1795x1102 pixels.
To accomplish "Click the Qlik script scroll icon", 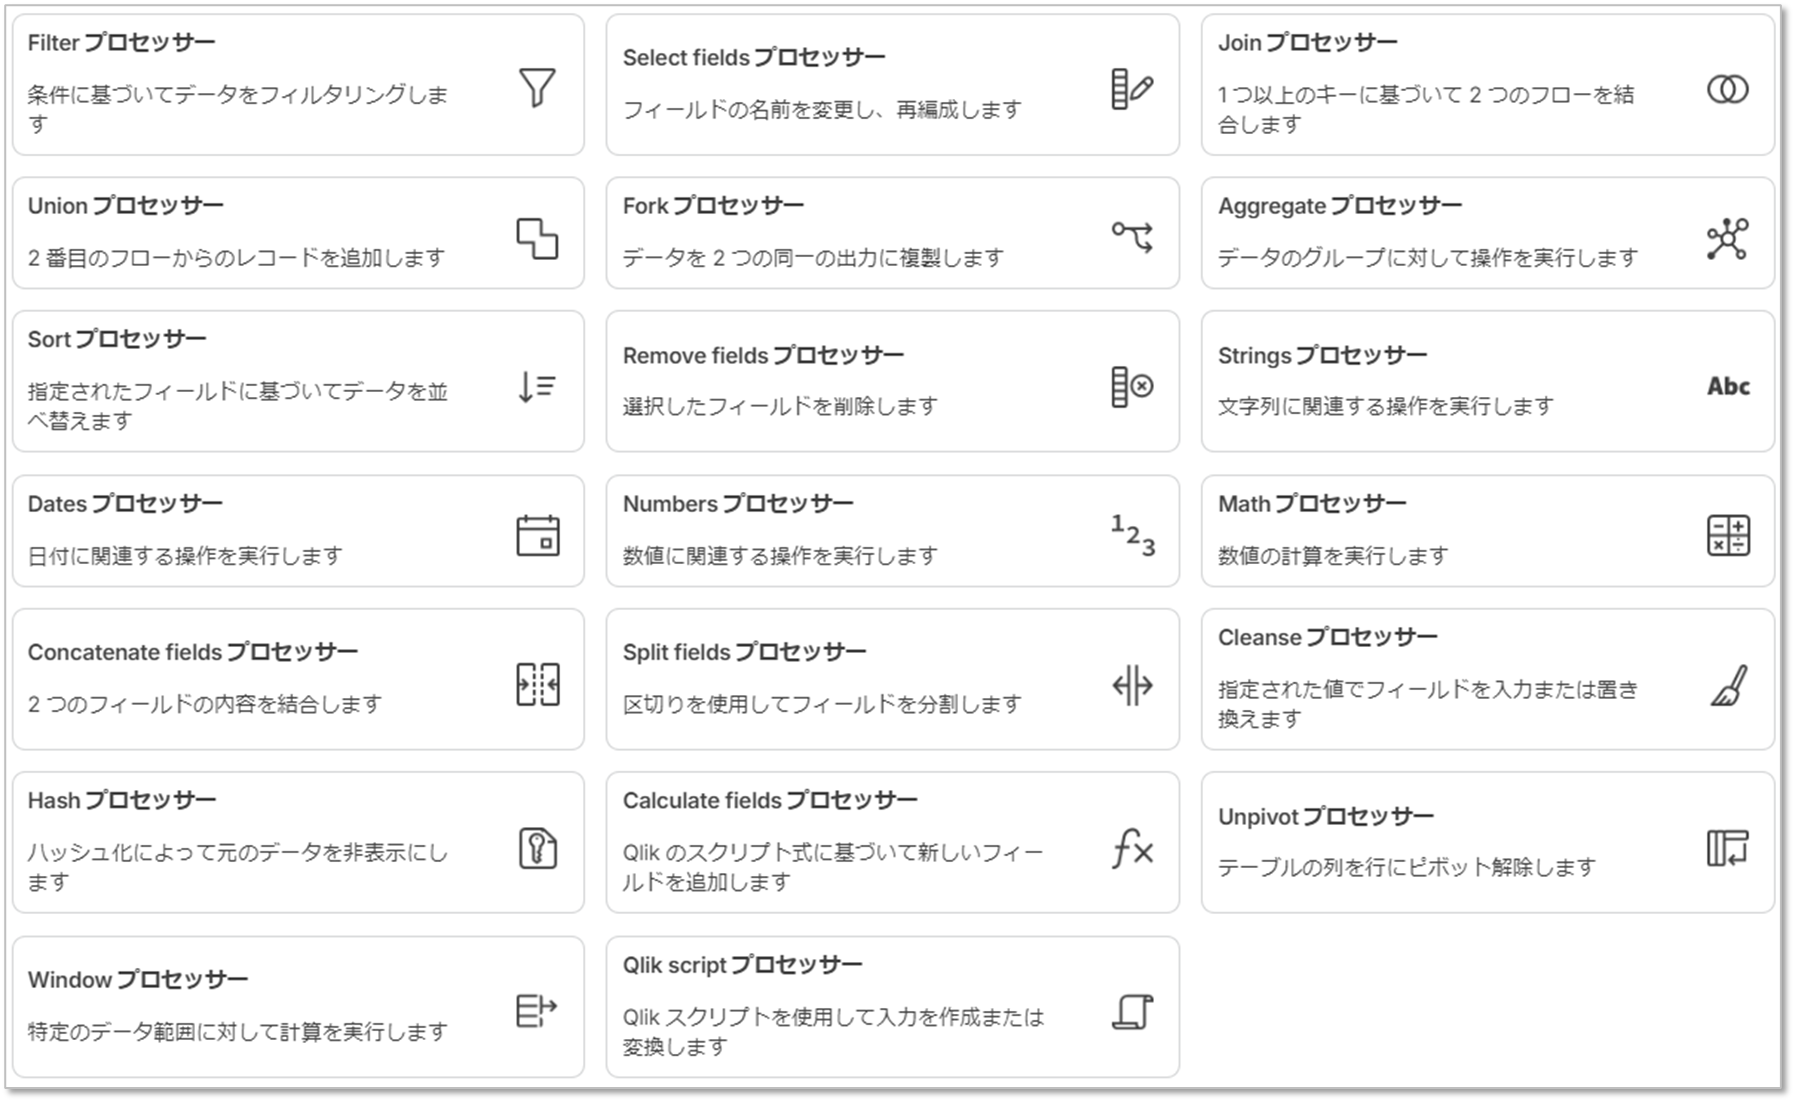I will coord(1132,1012).
